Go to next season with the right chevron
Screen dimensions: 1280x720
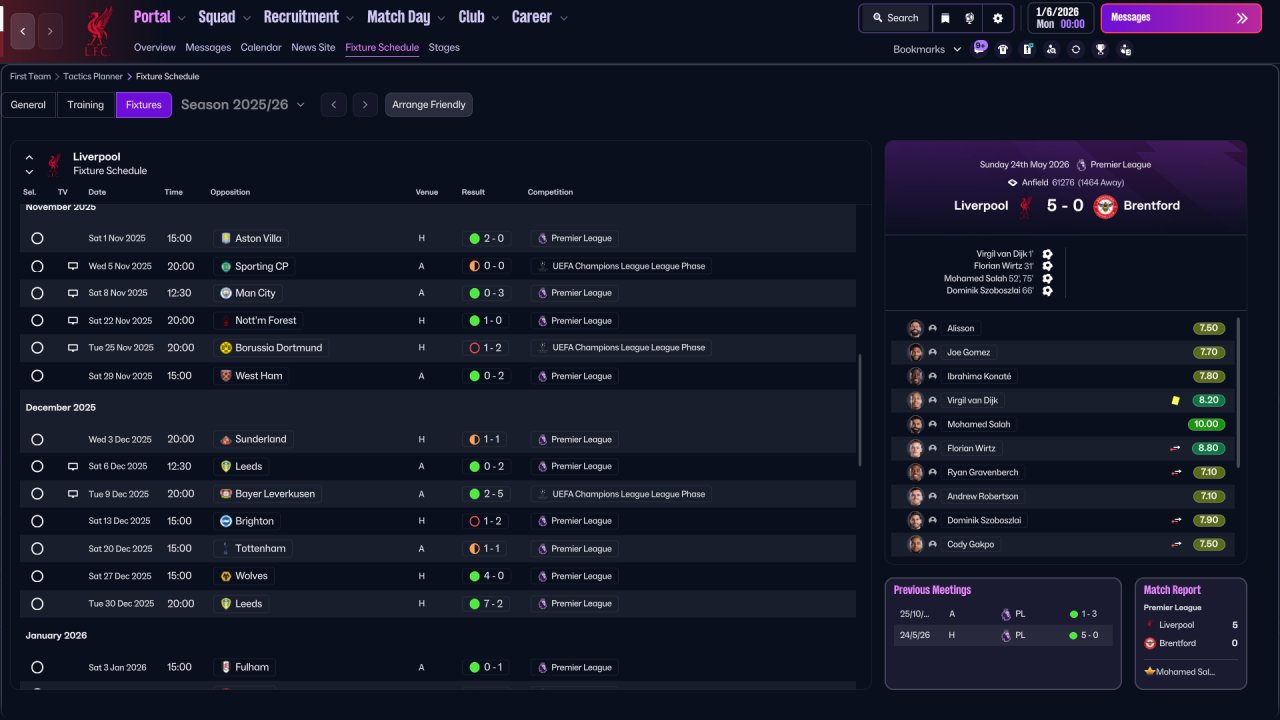365,105
